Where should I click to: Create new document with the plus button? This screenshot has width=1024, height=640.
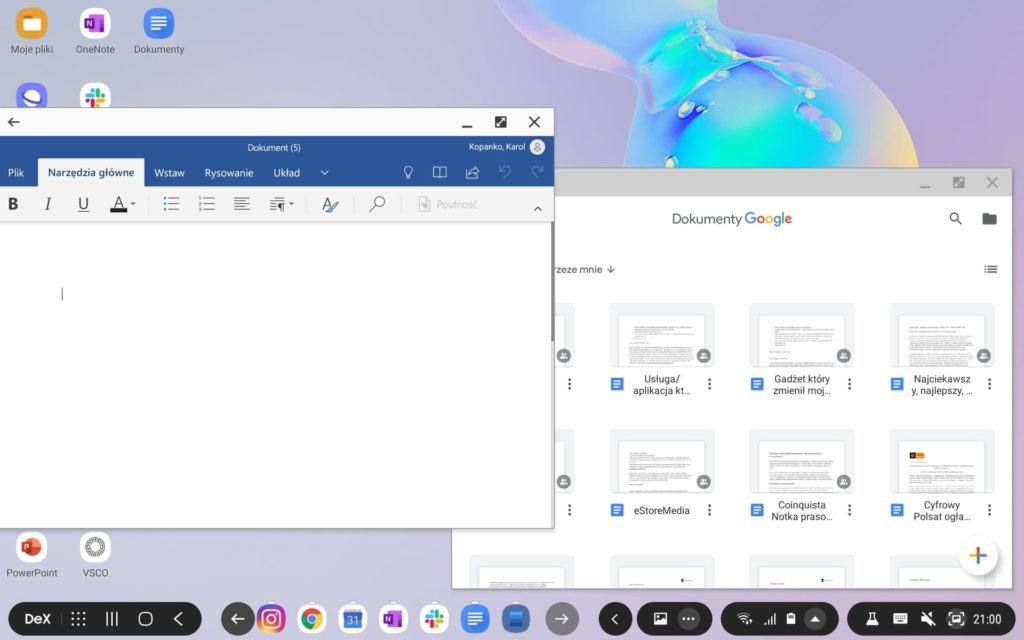[978, 555]
